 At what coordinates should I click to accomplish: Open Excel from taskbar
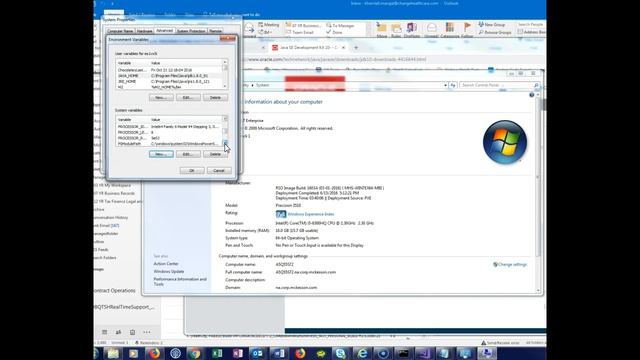click(x=217, y=353)
